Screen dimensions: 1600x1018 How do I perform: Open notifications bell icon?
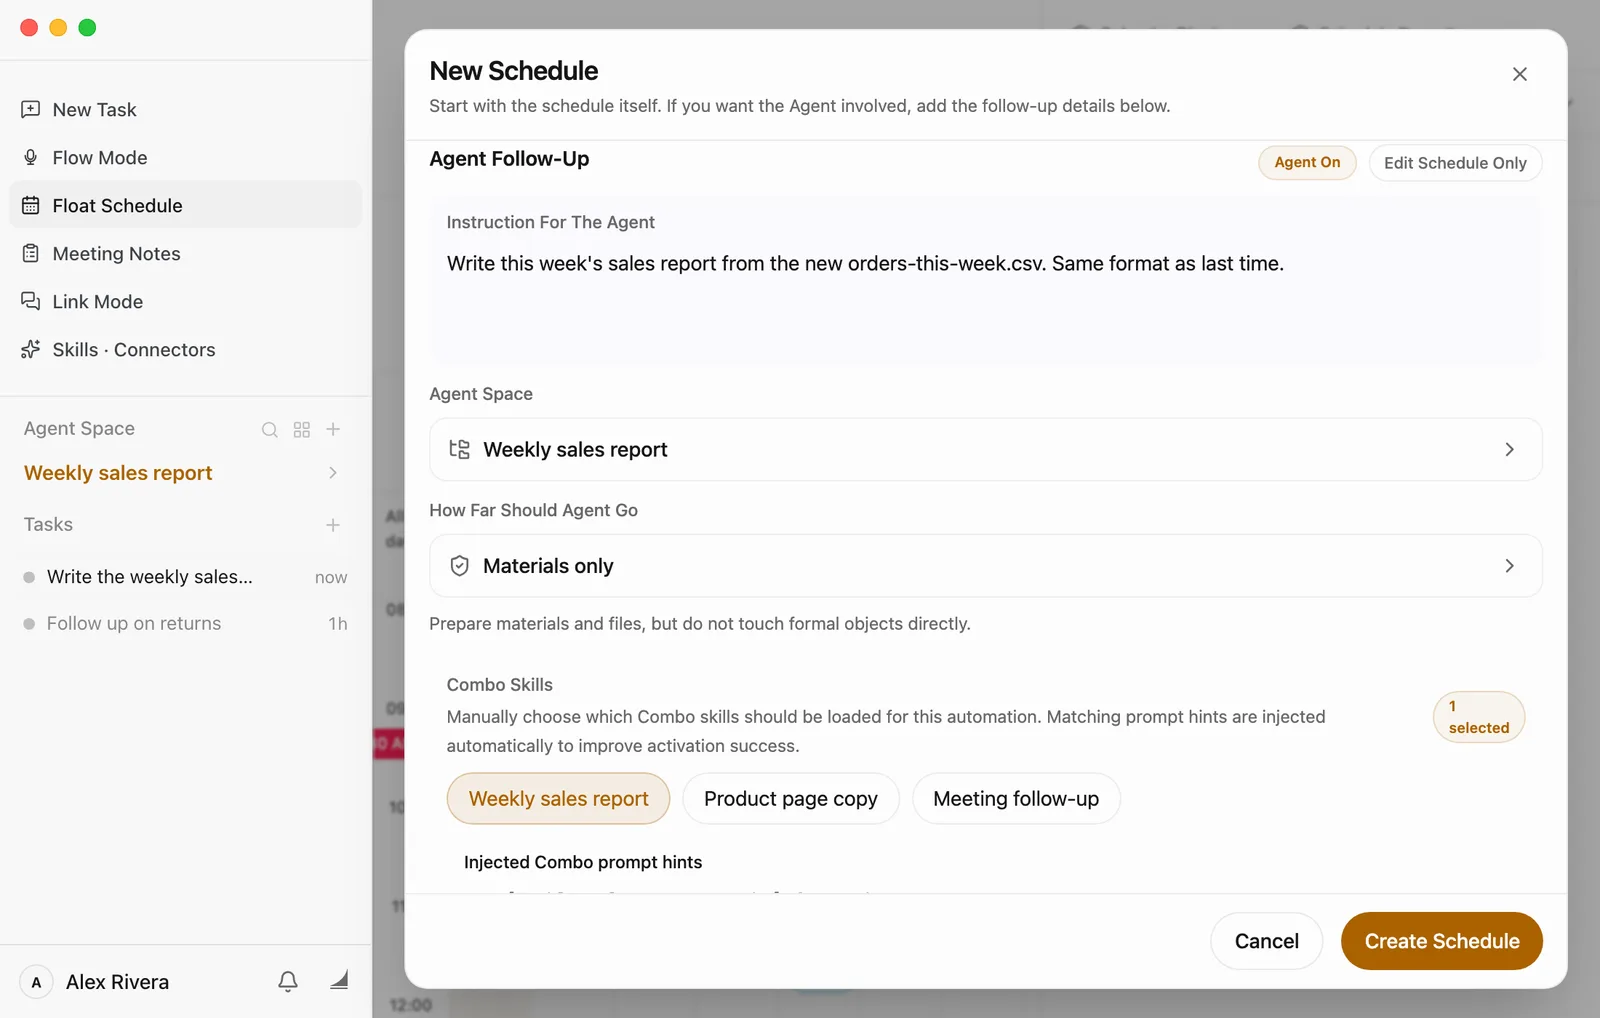(x=288, y=982)
